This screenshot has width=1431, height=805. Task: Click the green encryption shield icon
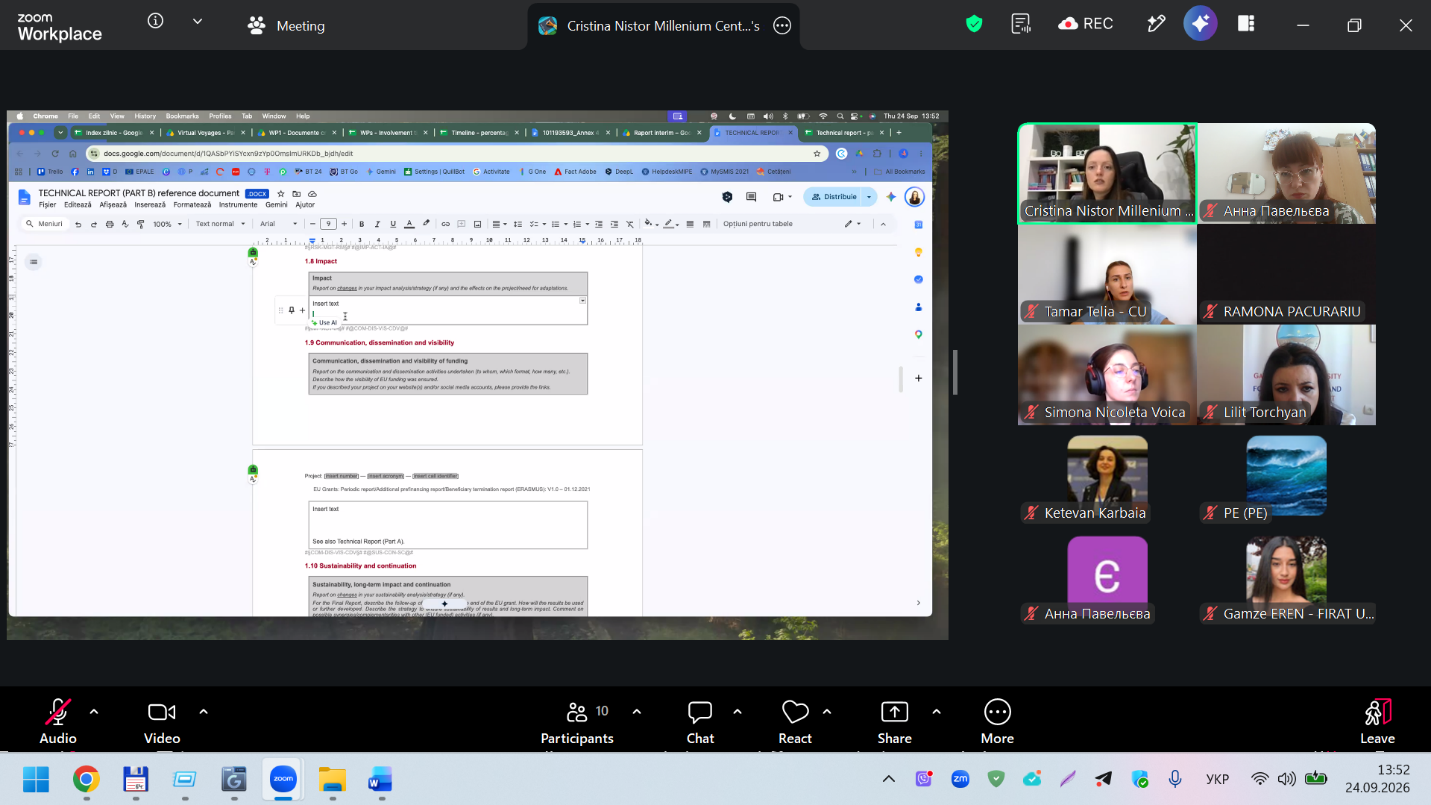974,24
